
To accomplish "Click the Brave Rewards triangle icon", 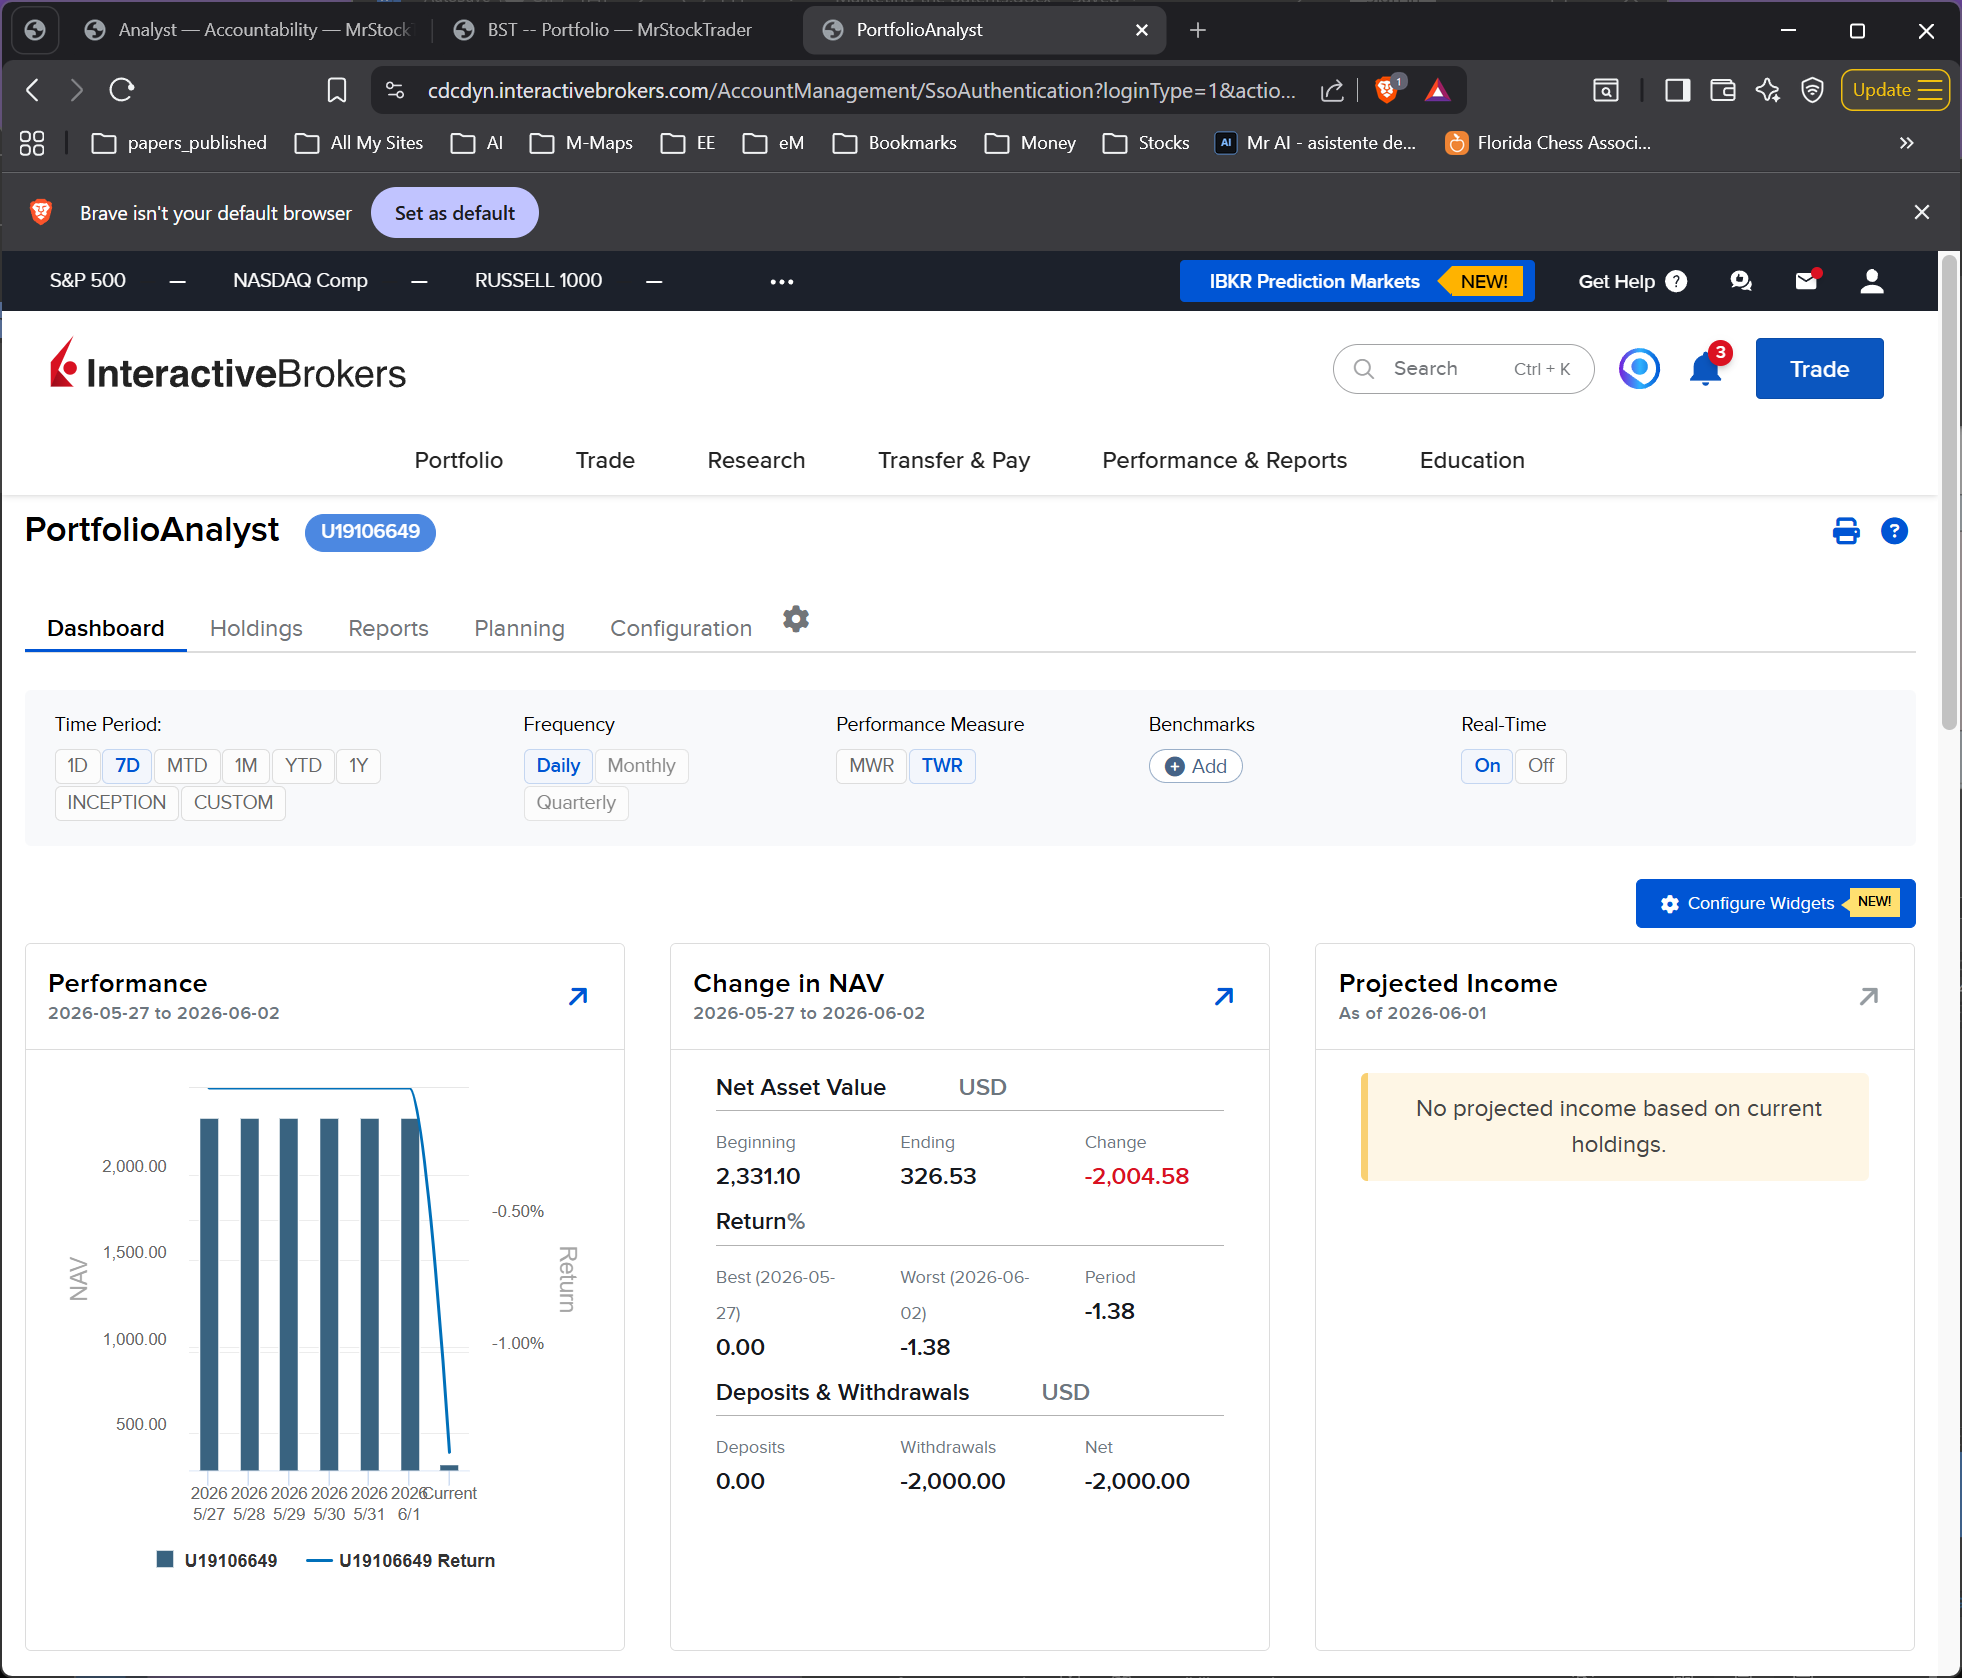I will point(1437,90).
